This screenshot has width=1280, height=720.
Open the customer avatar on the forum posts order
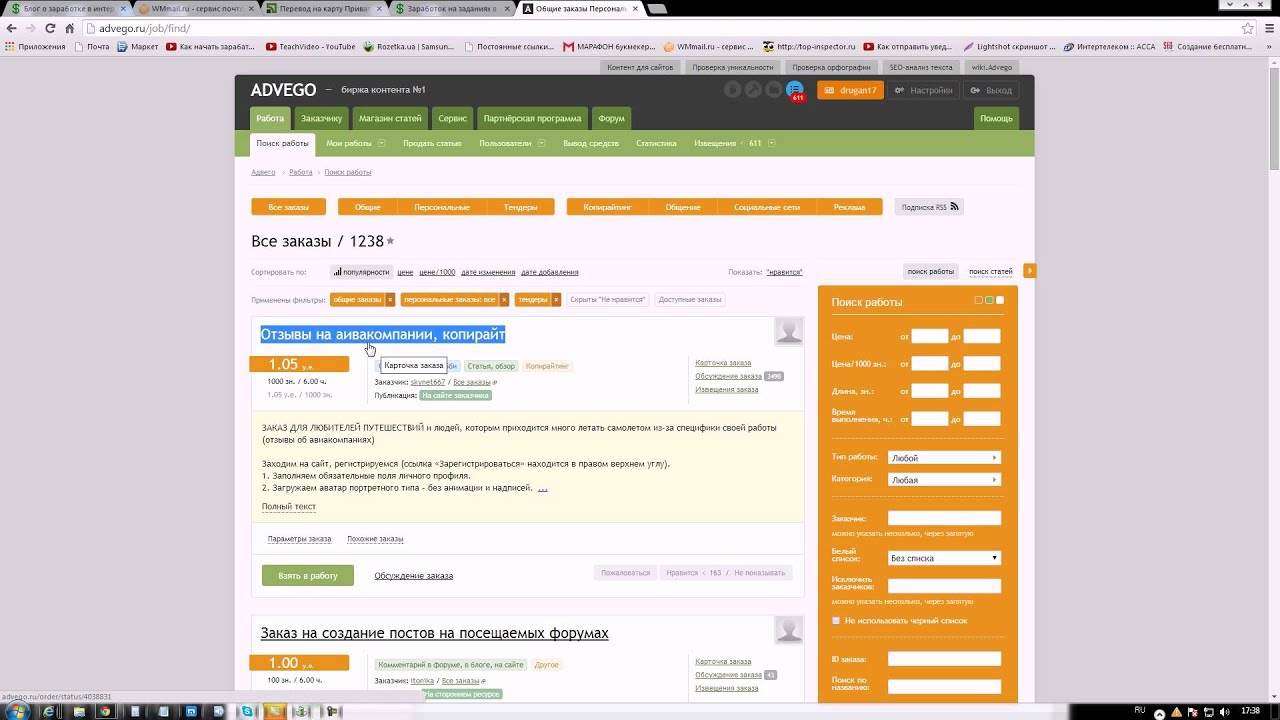point(789,630)
